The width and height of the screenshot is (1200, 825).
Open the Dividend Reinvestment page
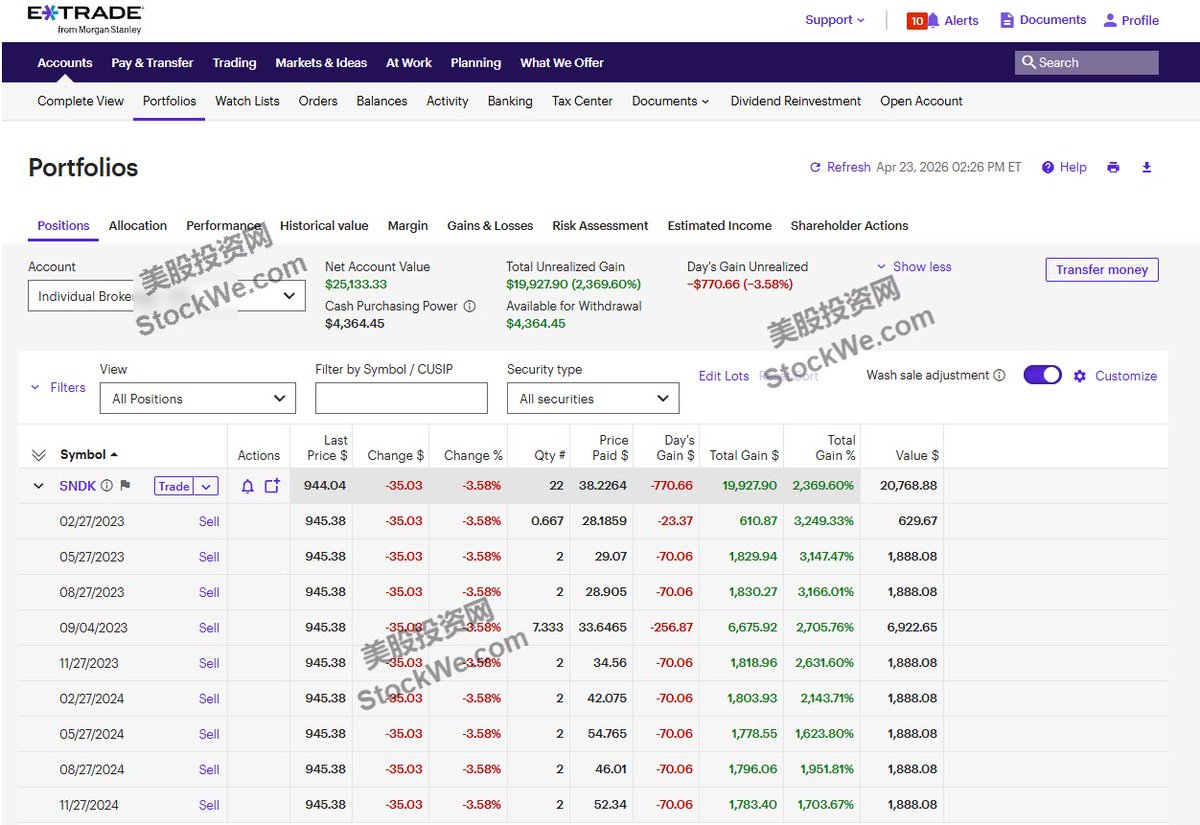(796, 101)
